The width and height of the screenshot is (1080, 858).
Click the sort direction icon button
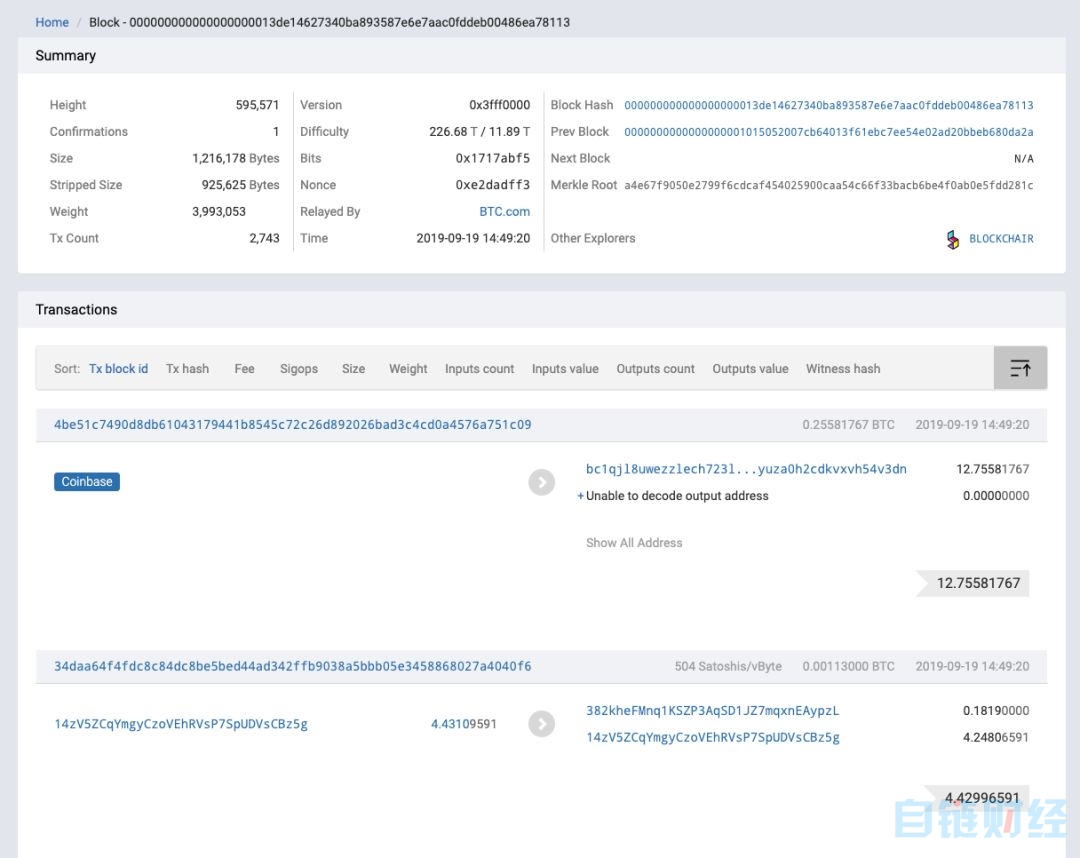[x=1020, y=368]
